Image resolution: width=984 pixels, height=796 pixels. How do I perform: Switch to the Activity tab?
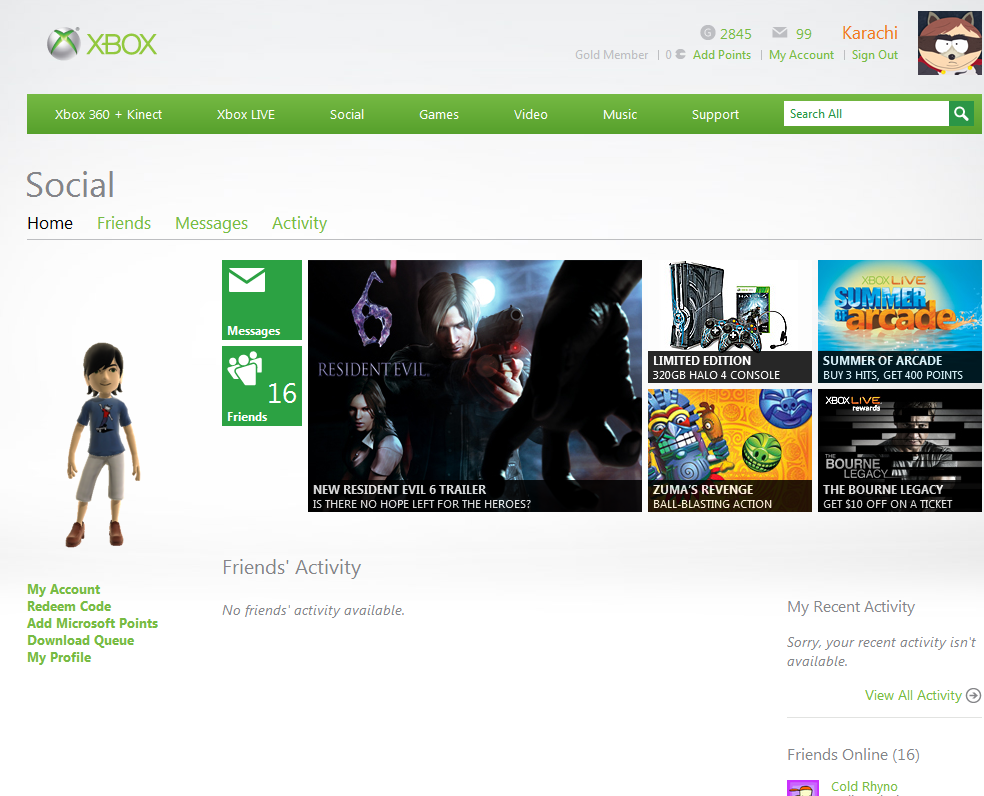[299, 223]
